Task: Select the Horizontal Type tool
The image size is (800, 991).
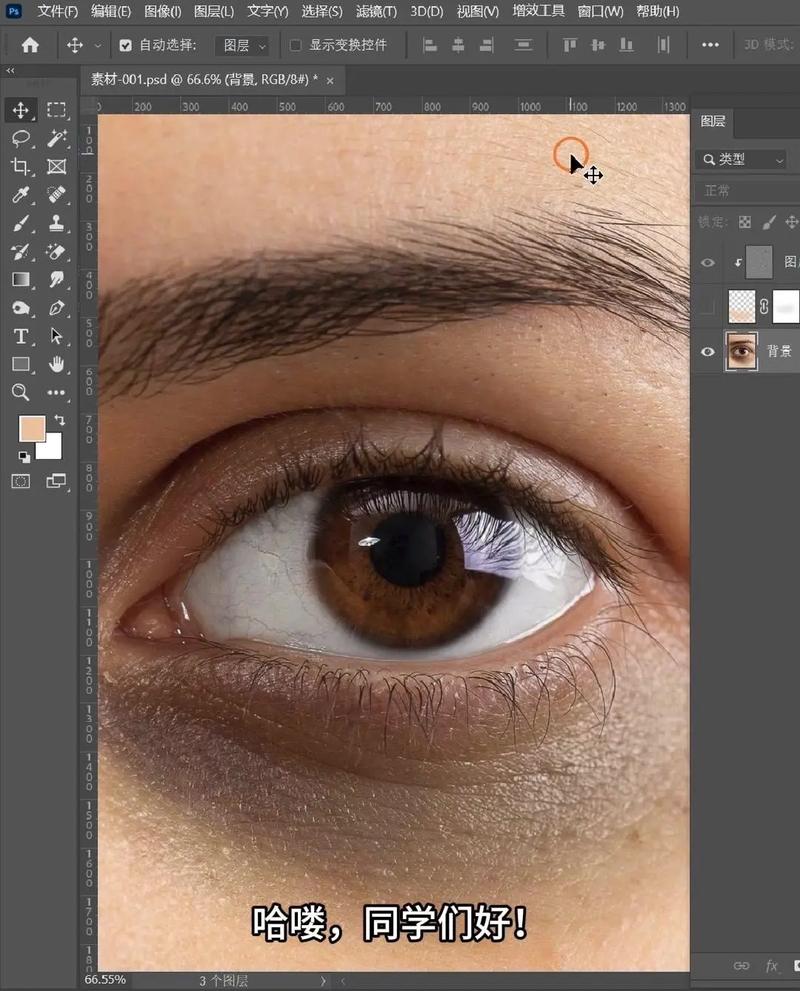Action: coord(20,336)
